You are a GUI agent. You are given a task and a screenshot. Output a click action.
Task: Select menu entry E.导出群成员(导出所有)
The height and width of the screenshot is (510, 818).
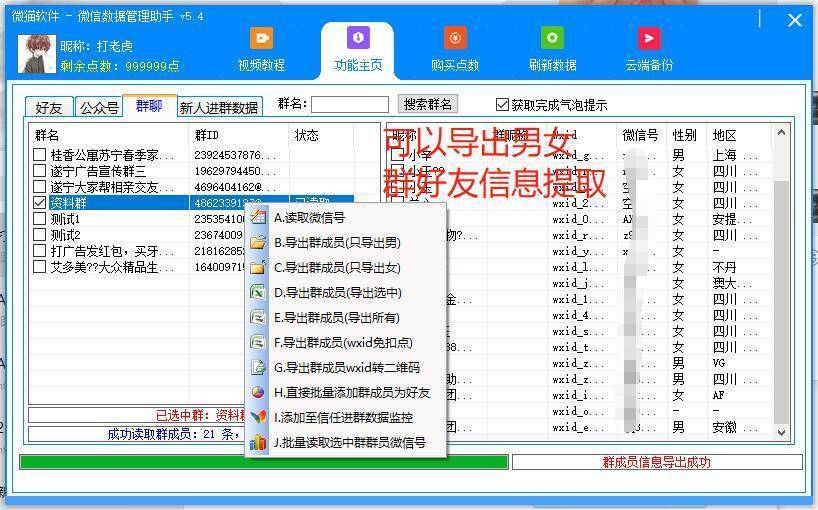[x=336, y=318]
